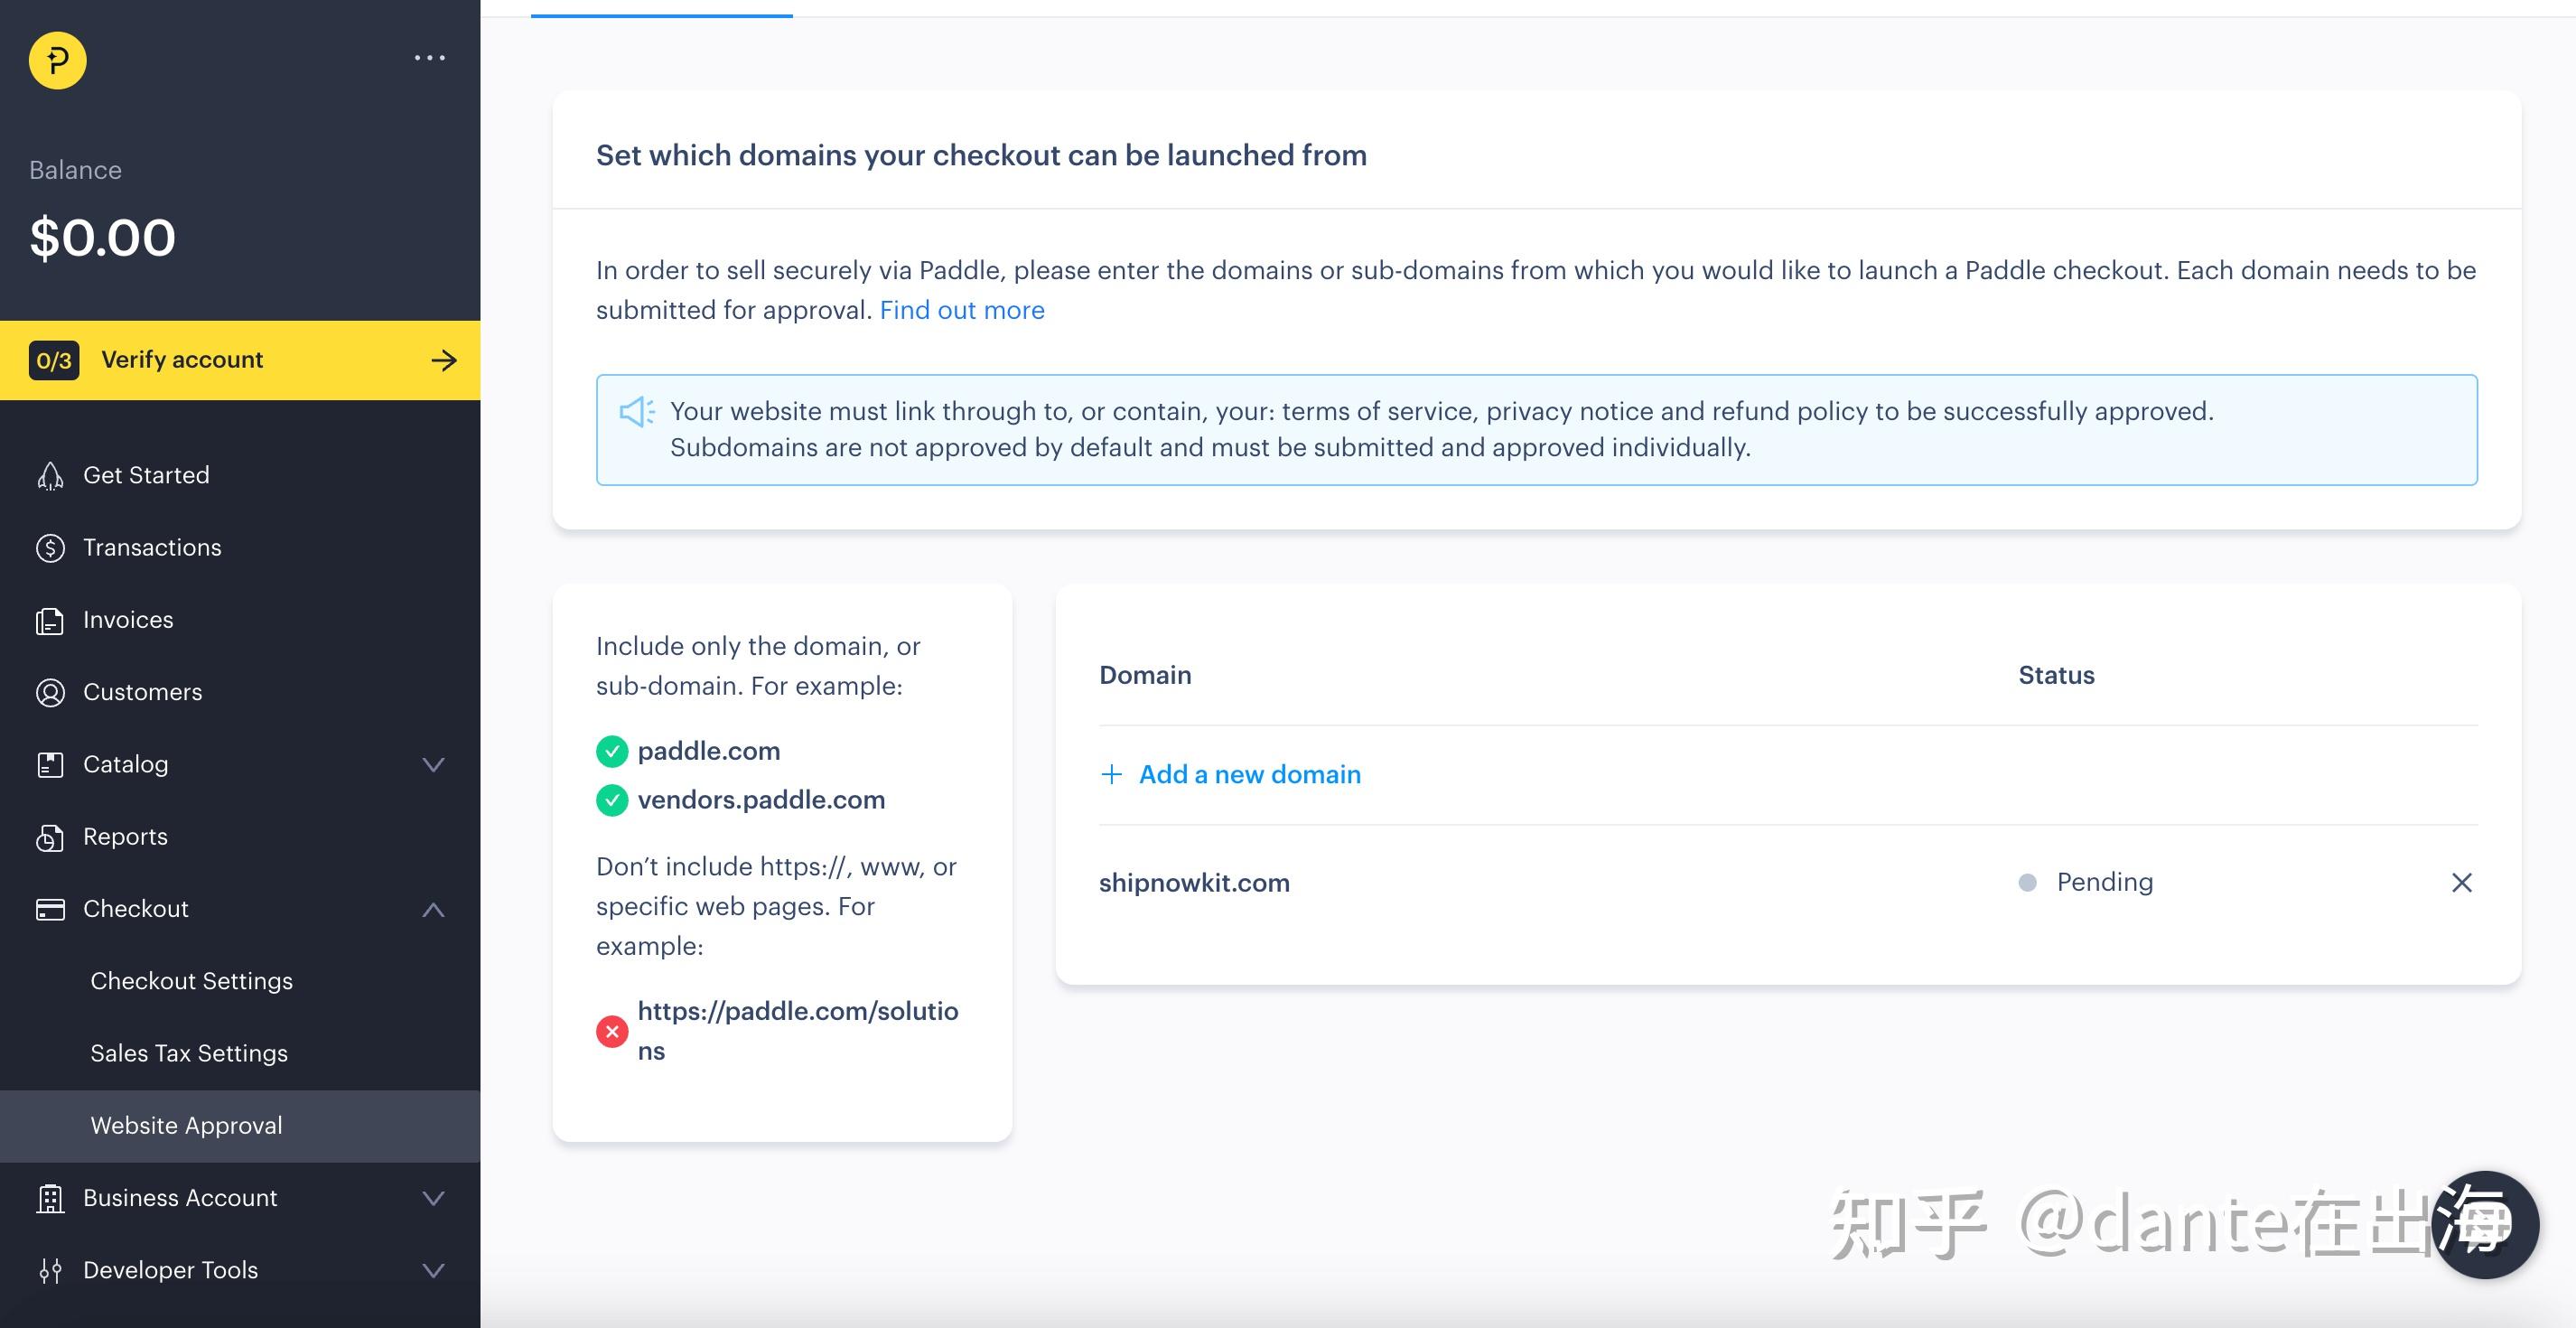Viewport: 2576px width, 1328px height.
Task: Click the Verify account banner arrow
Action: click(x=444, y=360)
